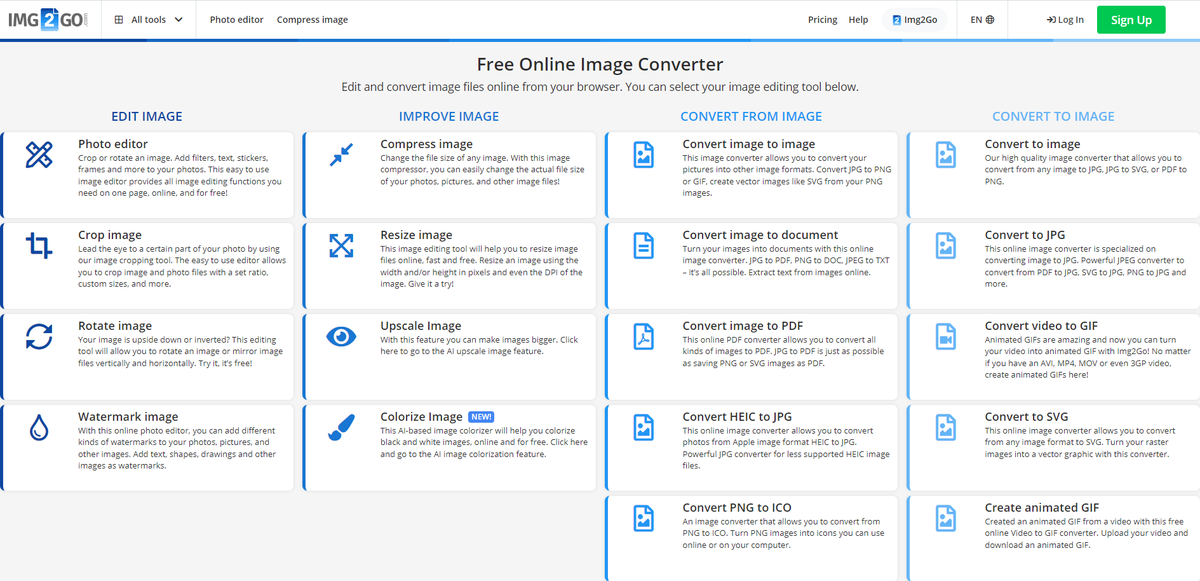This screenshot has width=1200, height=581.
Task: Click the IMG2GO logo
Action: (48, 19)
